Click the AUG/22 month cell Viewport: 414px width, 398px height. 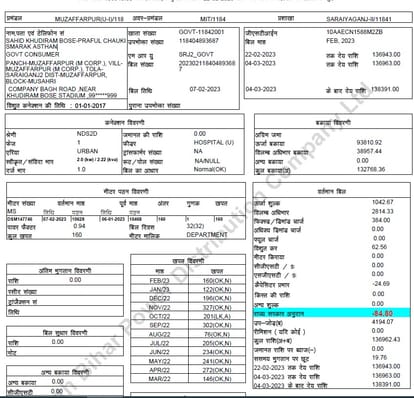click(x=160, y=334)
